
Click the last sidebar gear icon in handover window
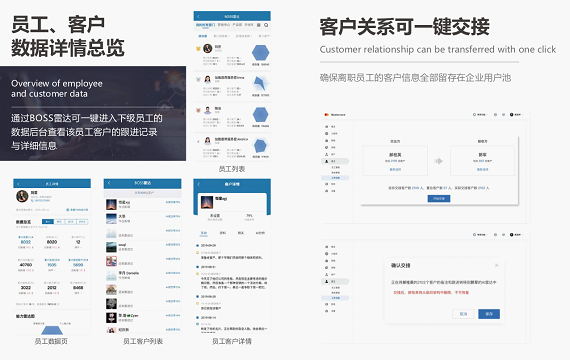(326, 191)
